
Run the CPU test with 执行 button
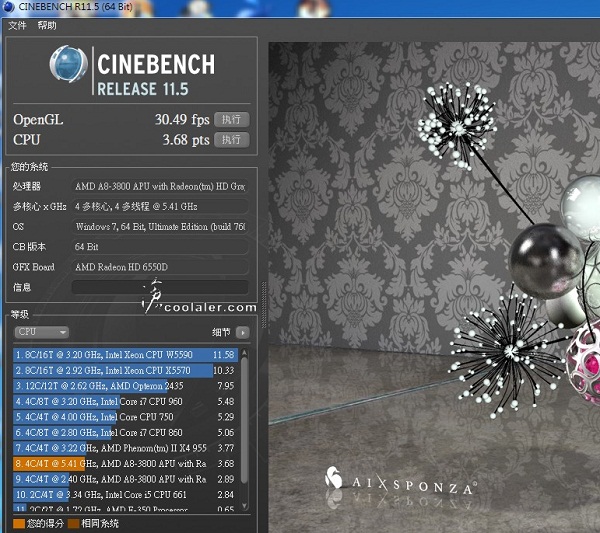pyautogui.click(x=232, y=140)
